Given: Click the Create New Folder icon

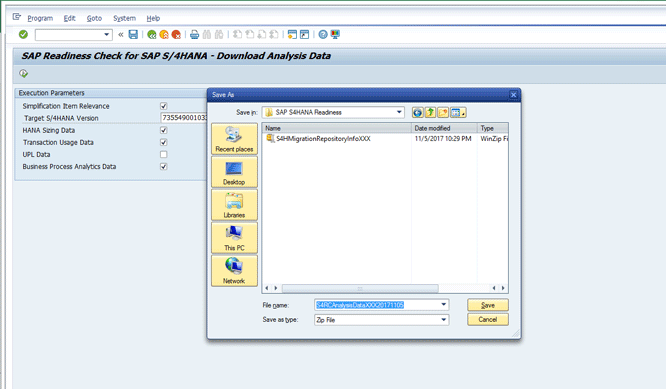Looking at the screenshot, I should (443, 113).
